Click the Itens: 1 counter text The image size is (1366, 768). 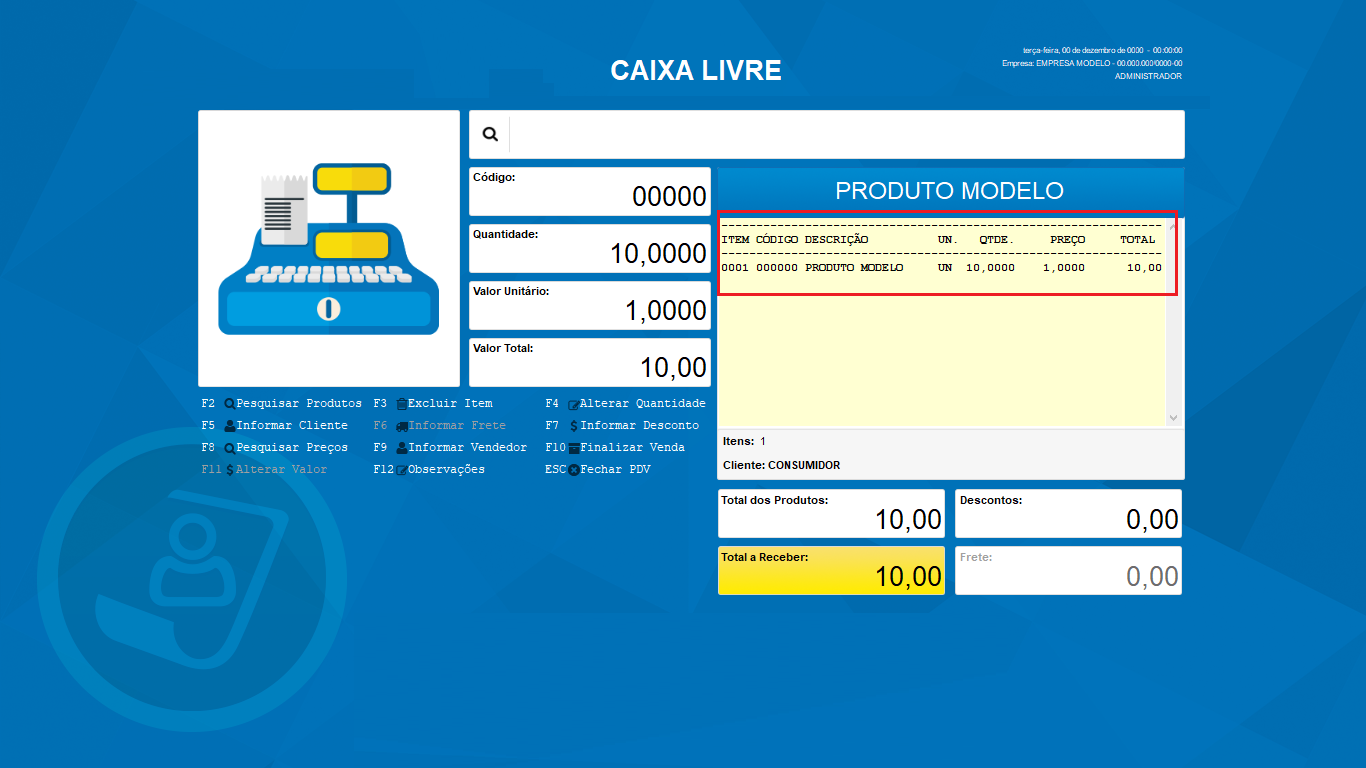[x=744, y=441]
